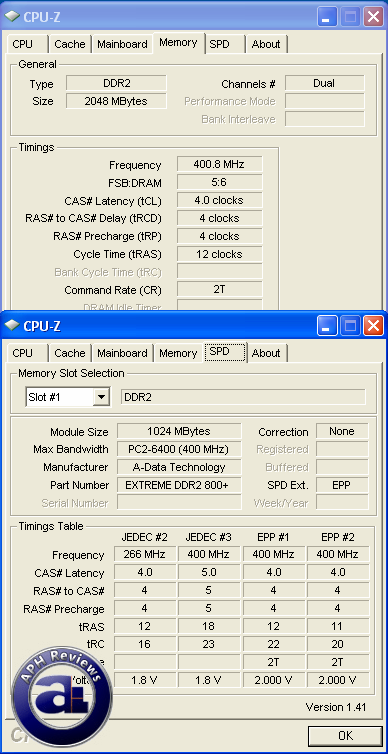Open About tab in lower CPU-Z window

coord(266,353)
